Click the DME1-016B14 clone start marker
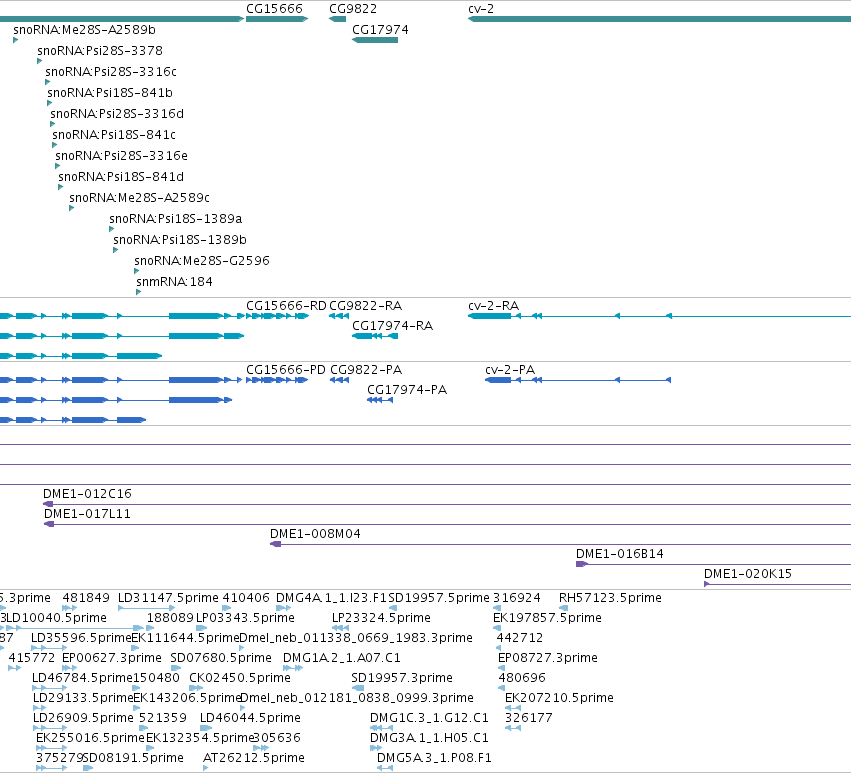 click(x=582, y=564)
